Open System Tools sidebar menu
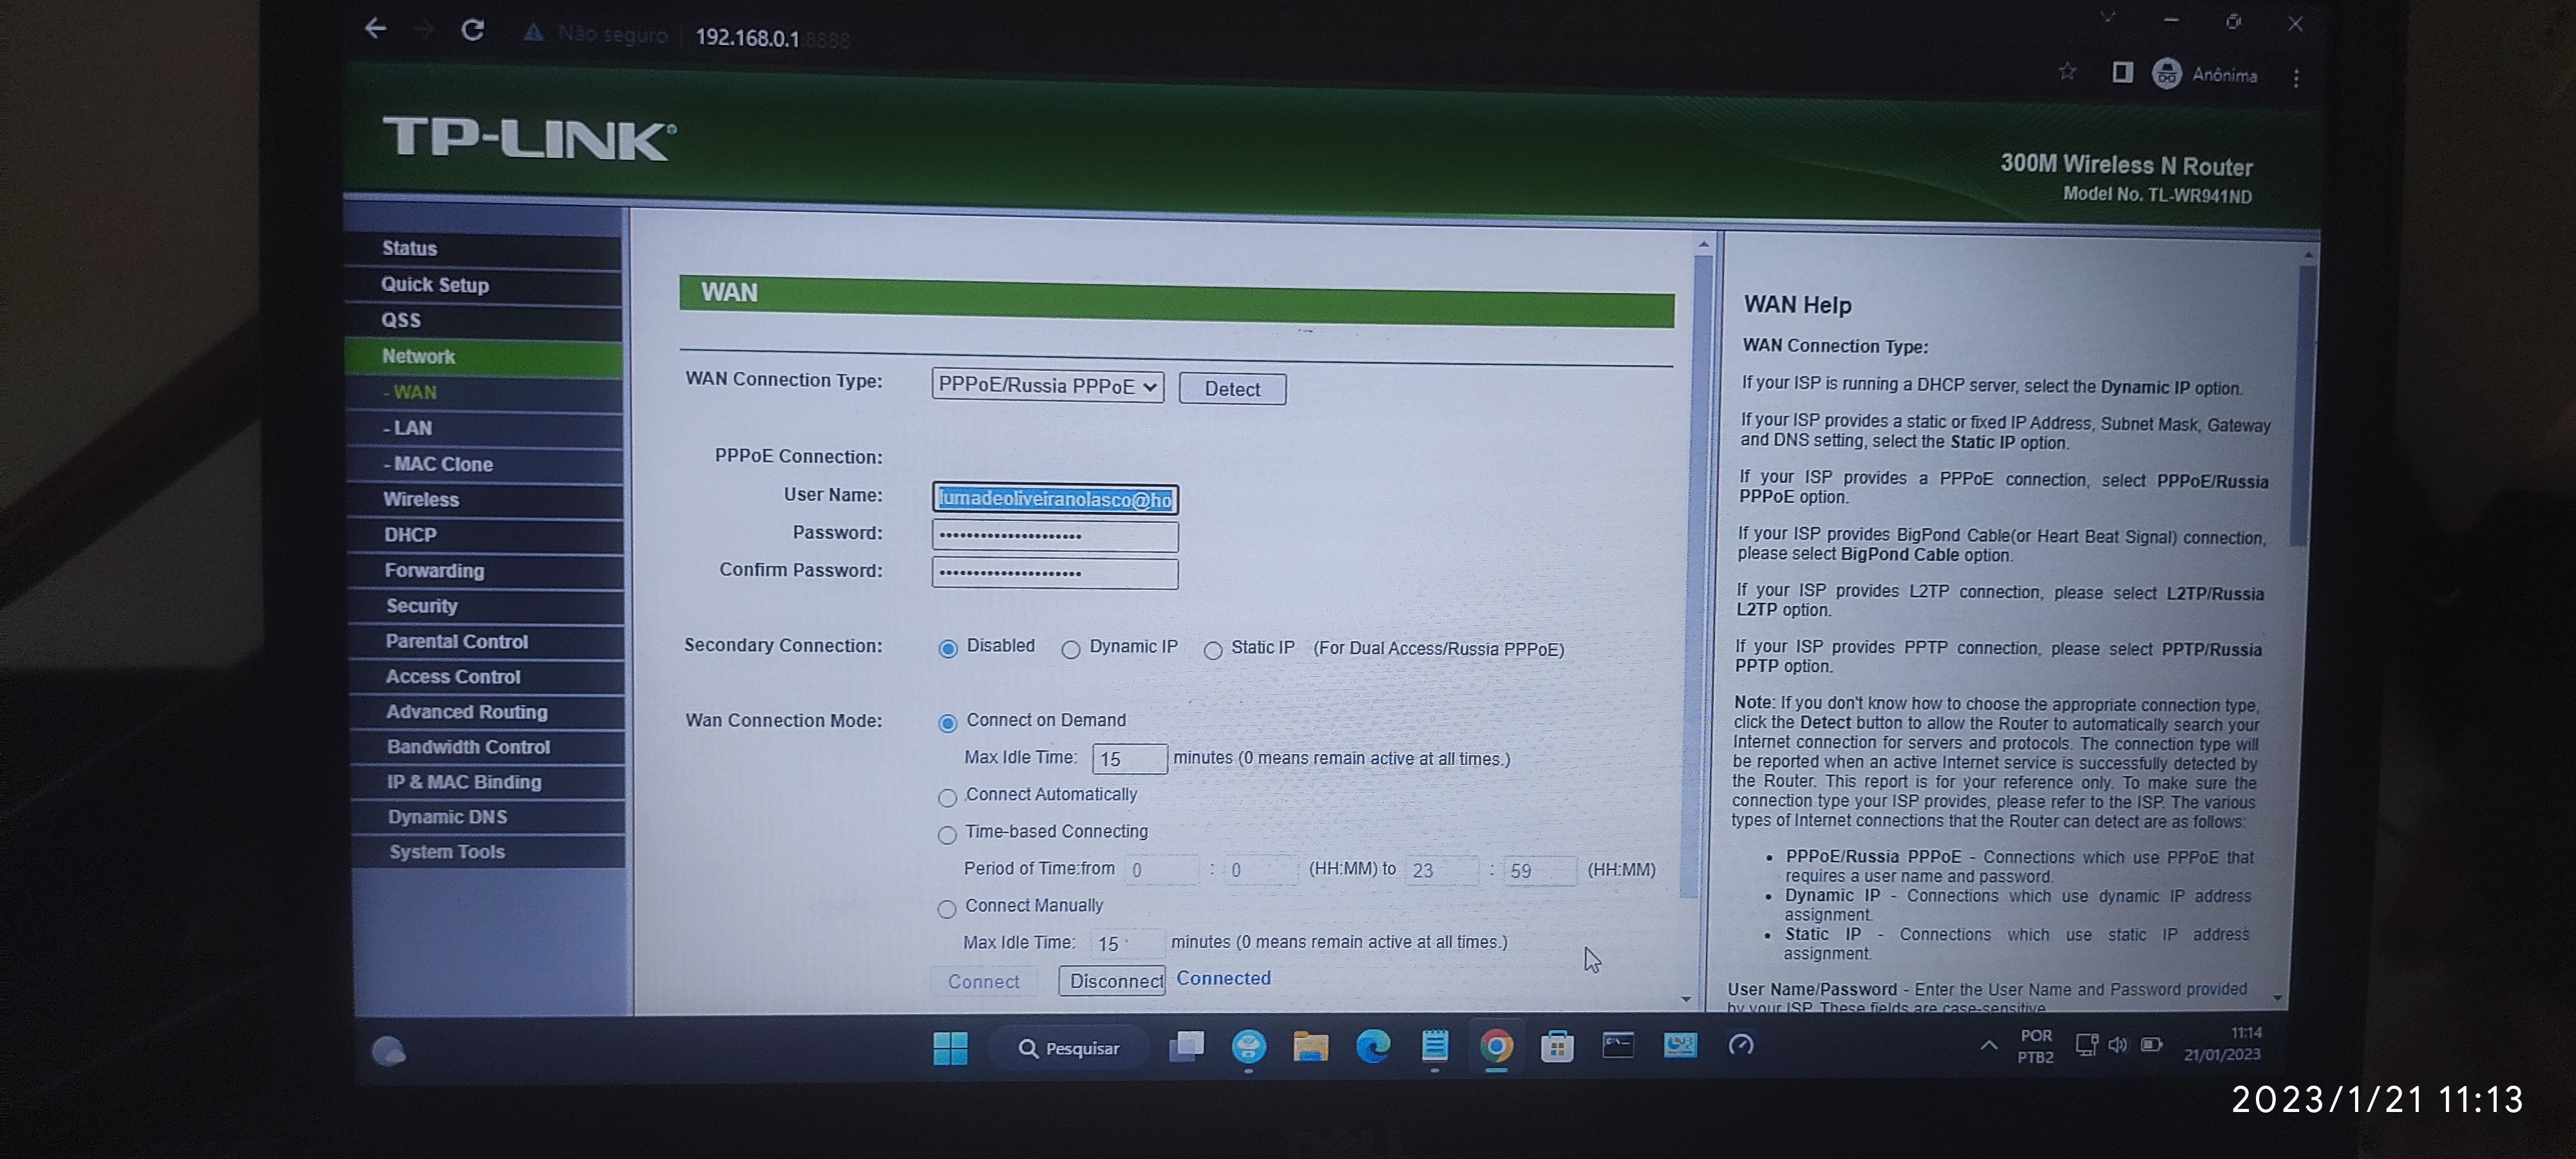Screen dimensions: 2576x1159 [447, 852]
